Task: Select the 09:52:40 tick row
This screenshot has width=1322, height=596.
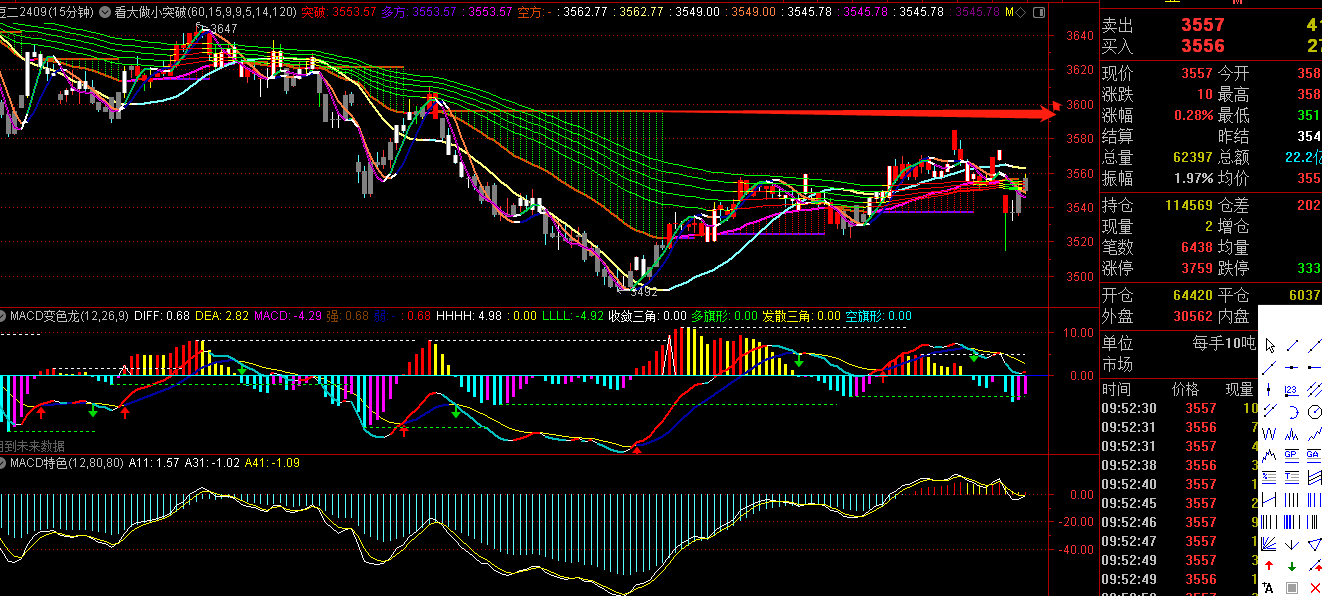Action: 1179,484
